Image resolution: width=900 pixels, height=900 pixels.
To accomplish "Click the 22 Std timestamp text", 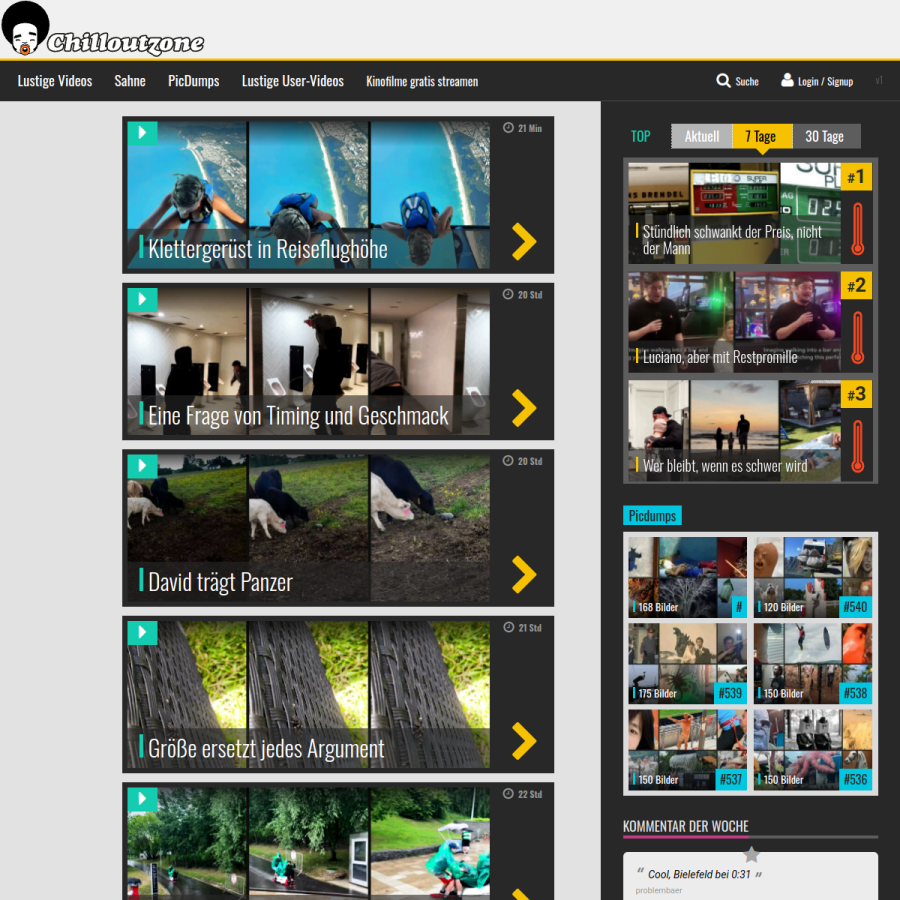I will tap(530, 794).
